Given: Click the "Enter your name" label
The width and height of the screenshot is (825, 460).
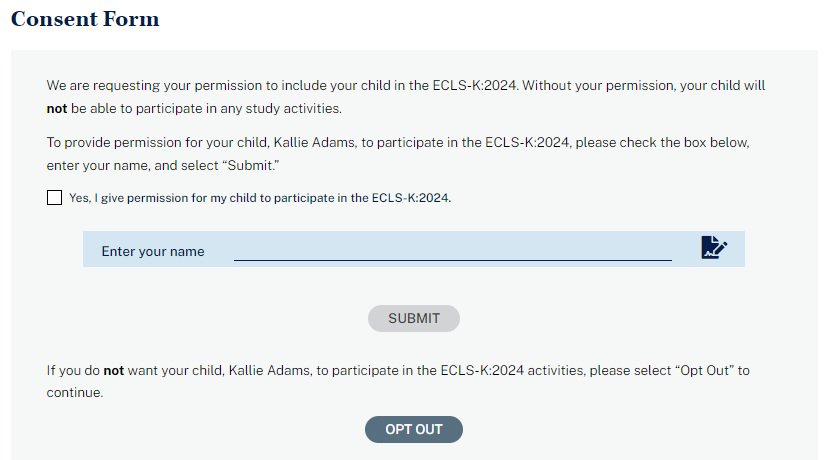Looking at the screenshot, I should coord(153,251).
